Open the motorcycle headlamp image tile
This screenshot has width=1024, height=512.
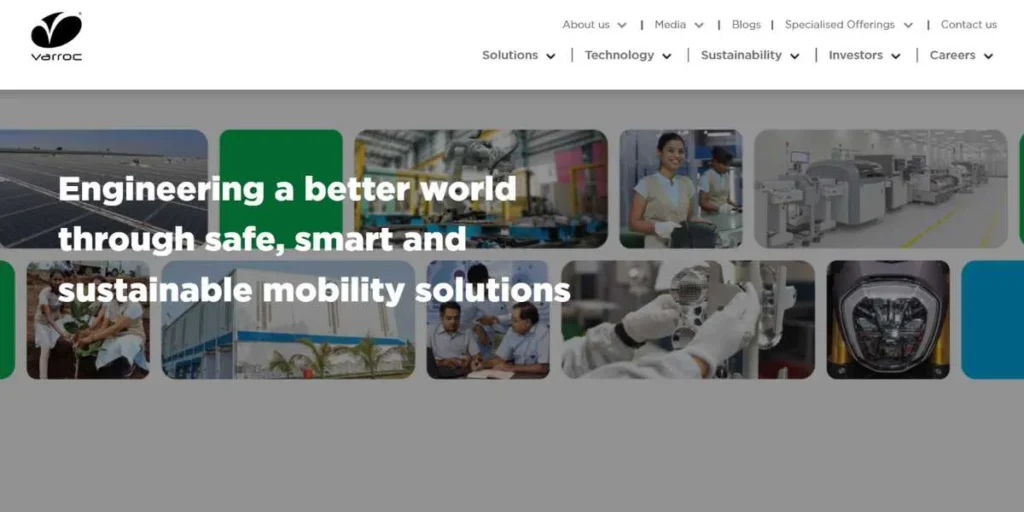[x=888, y=319]
